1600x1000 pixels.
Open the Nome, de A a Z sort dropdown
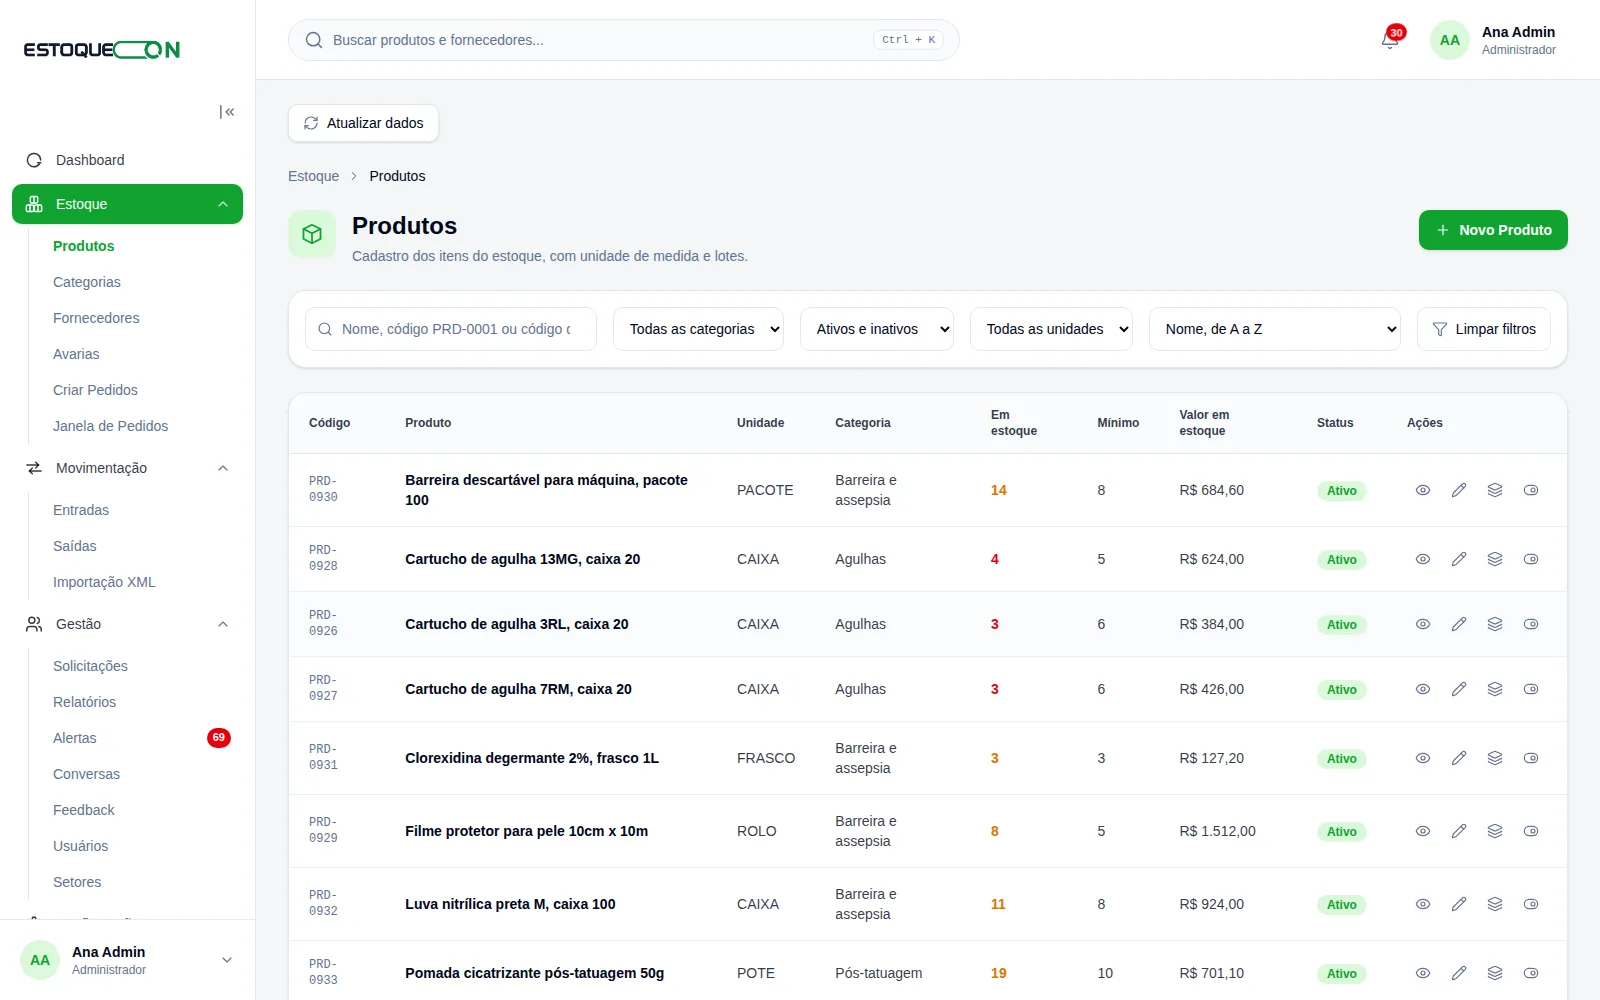pos(1275,329)
